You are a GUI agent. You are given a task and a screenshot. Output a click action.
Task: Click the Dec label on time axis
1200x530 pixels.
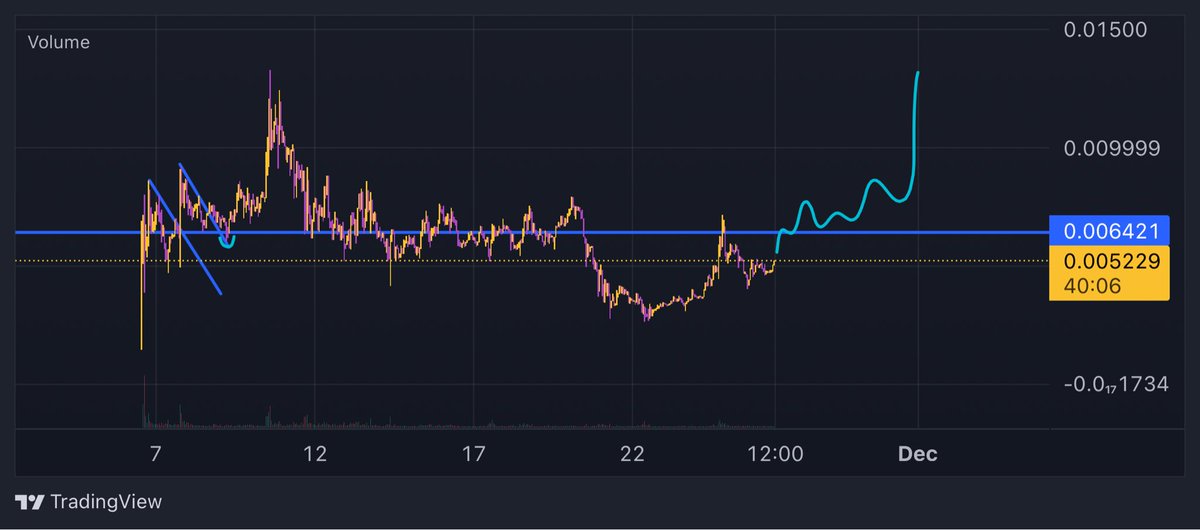[918, 454]
